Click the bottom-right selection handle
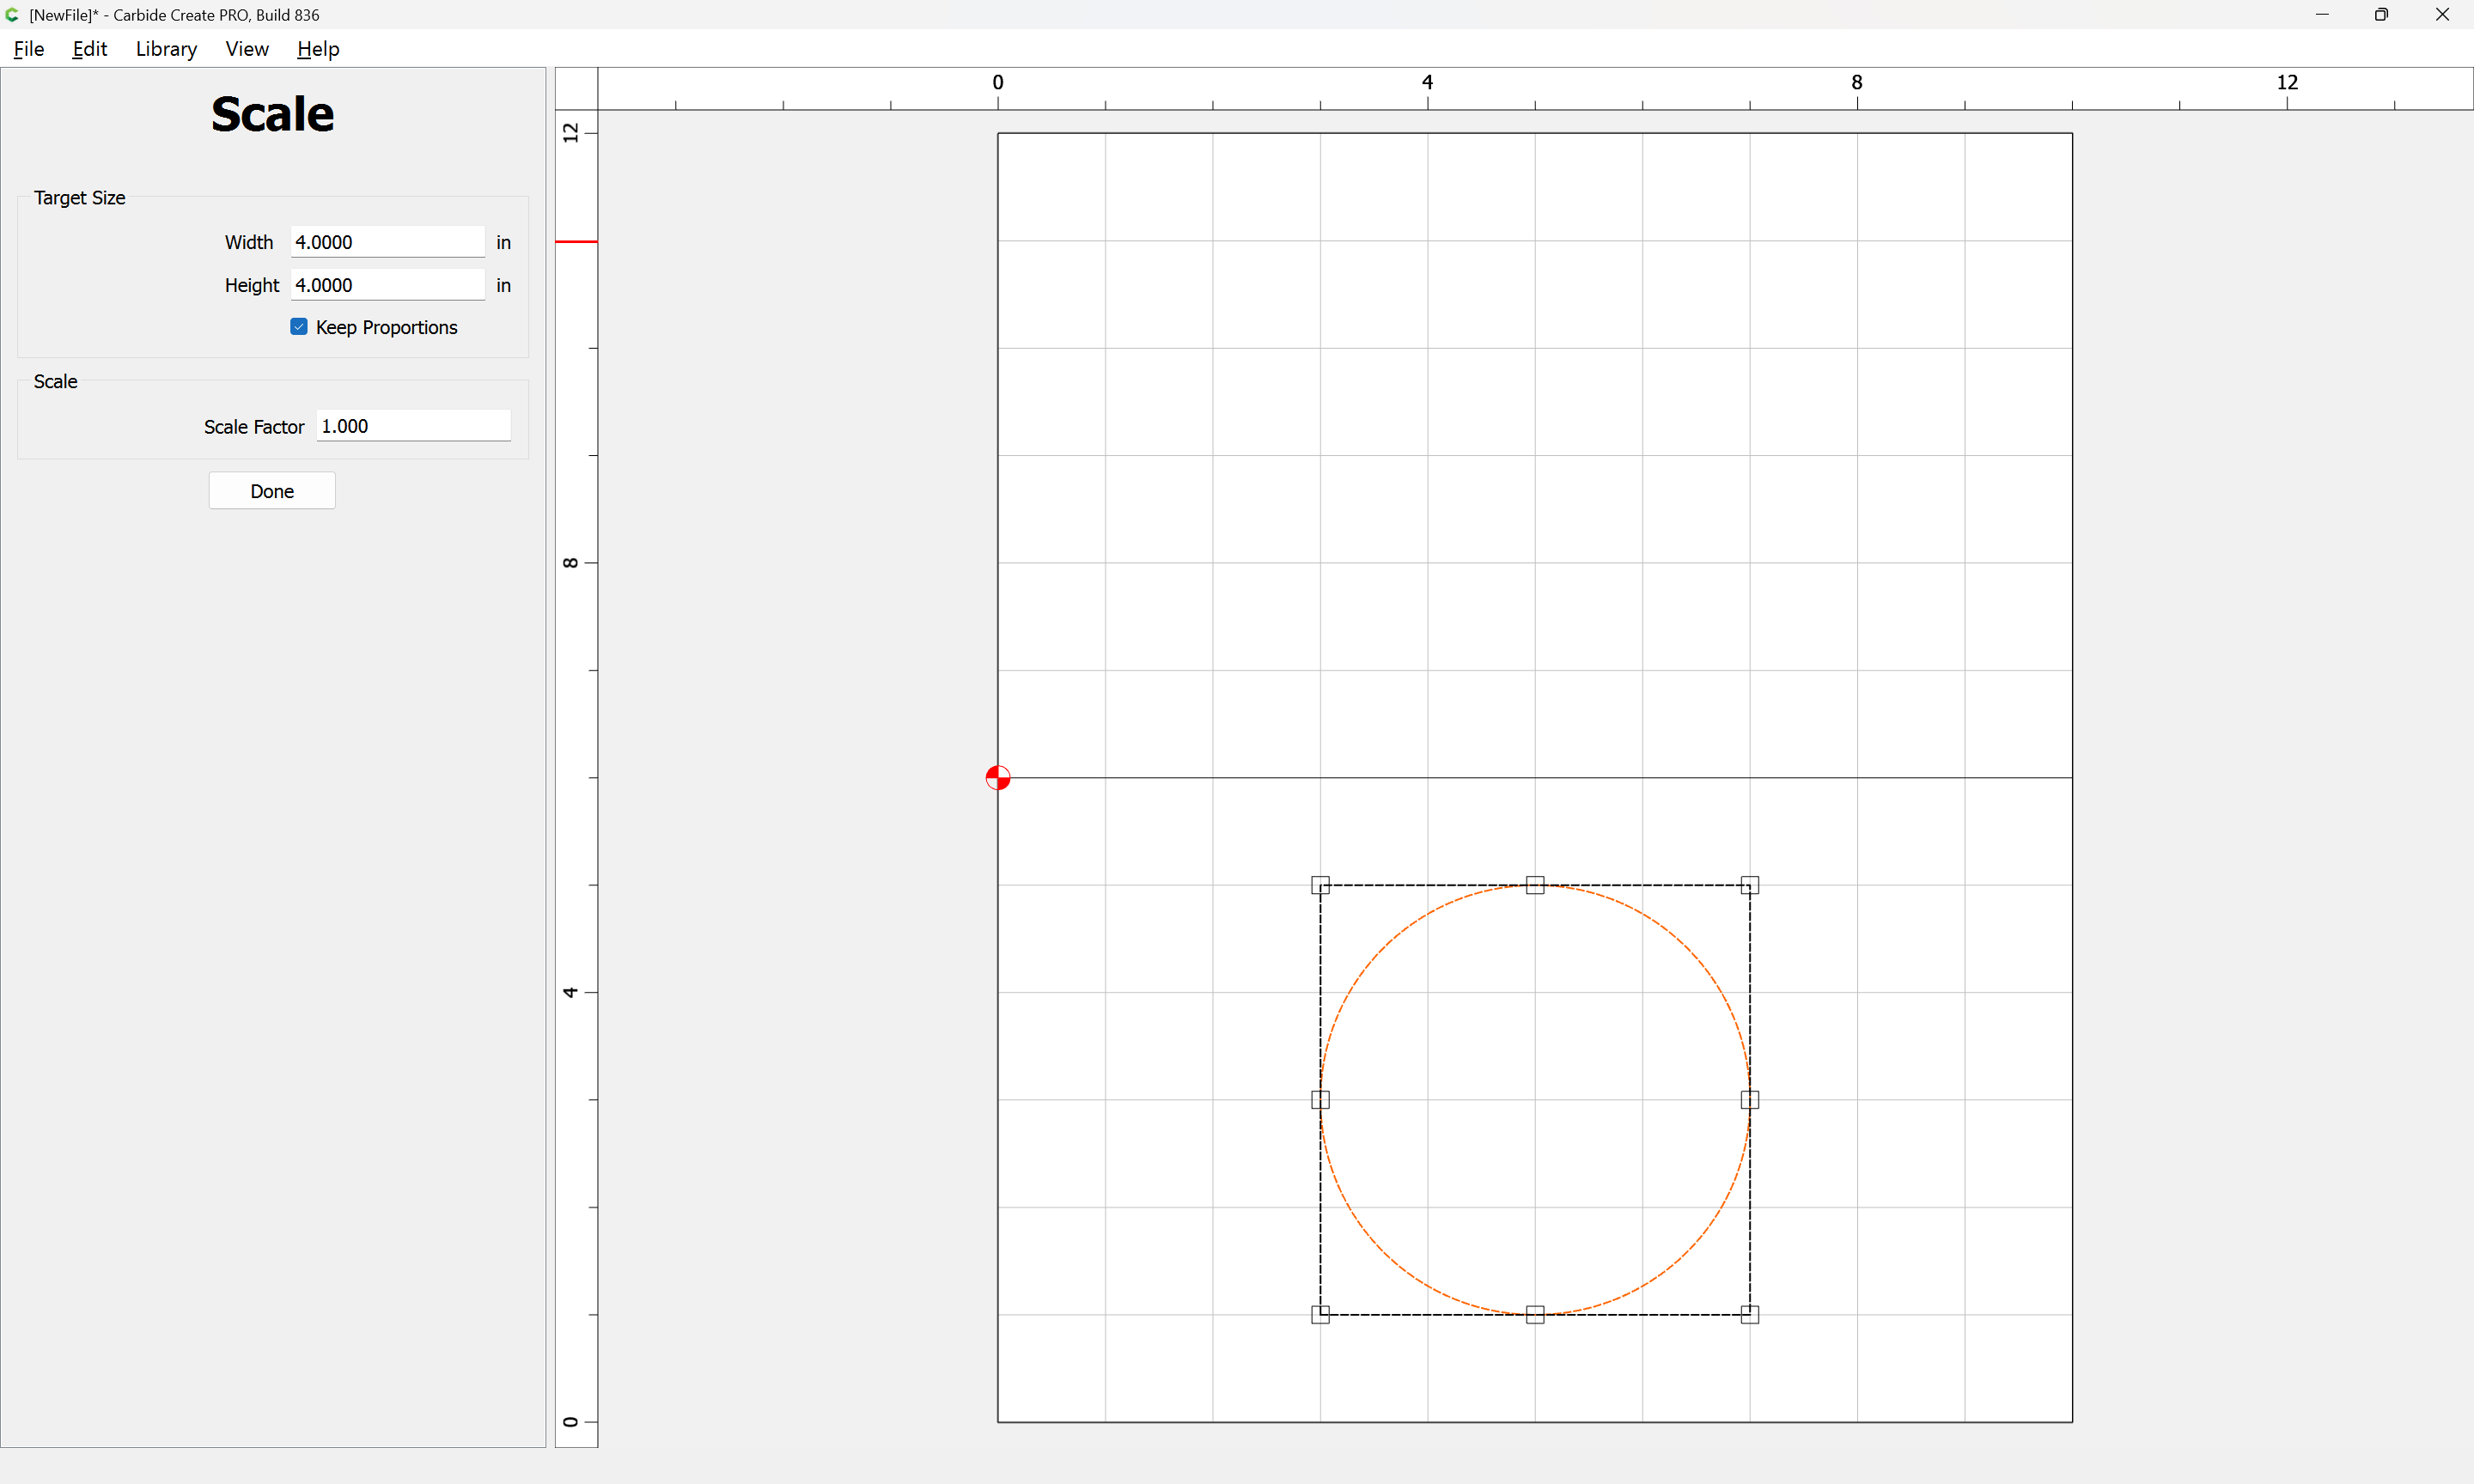 click(x=1749, y=1314)
